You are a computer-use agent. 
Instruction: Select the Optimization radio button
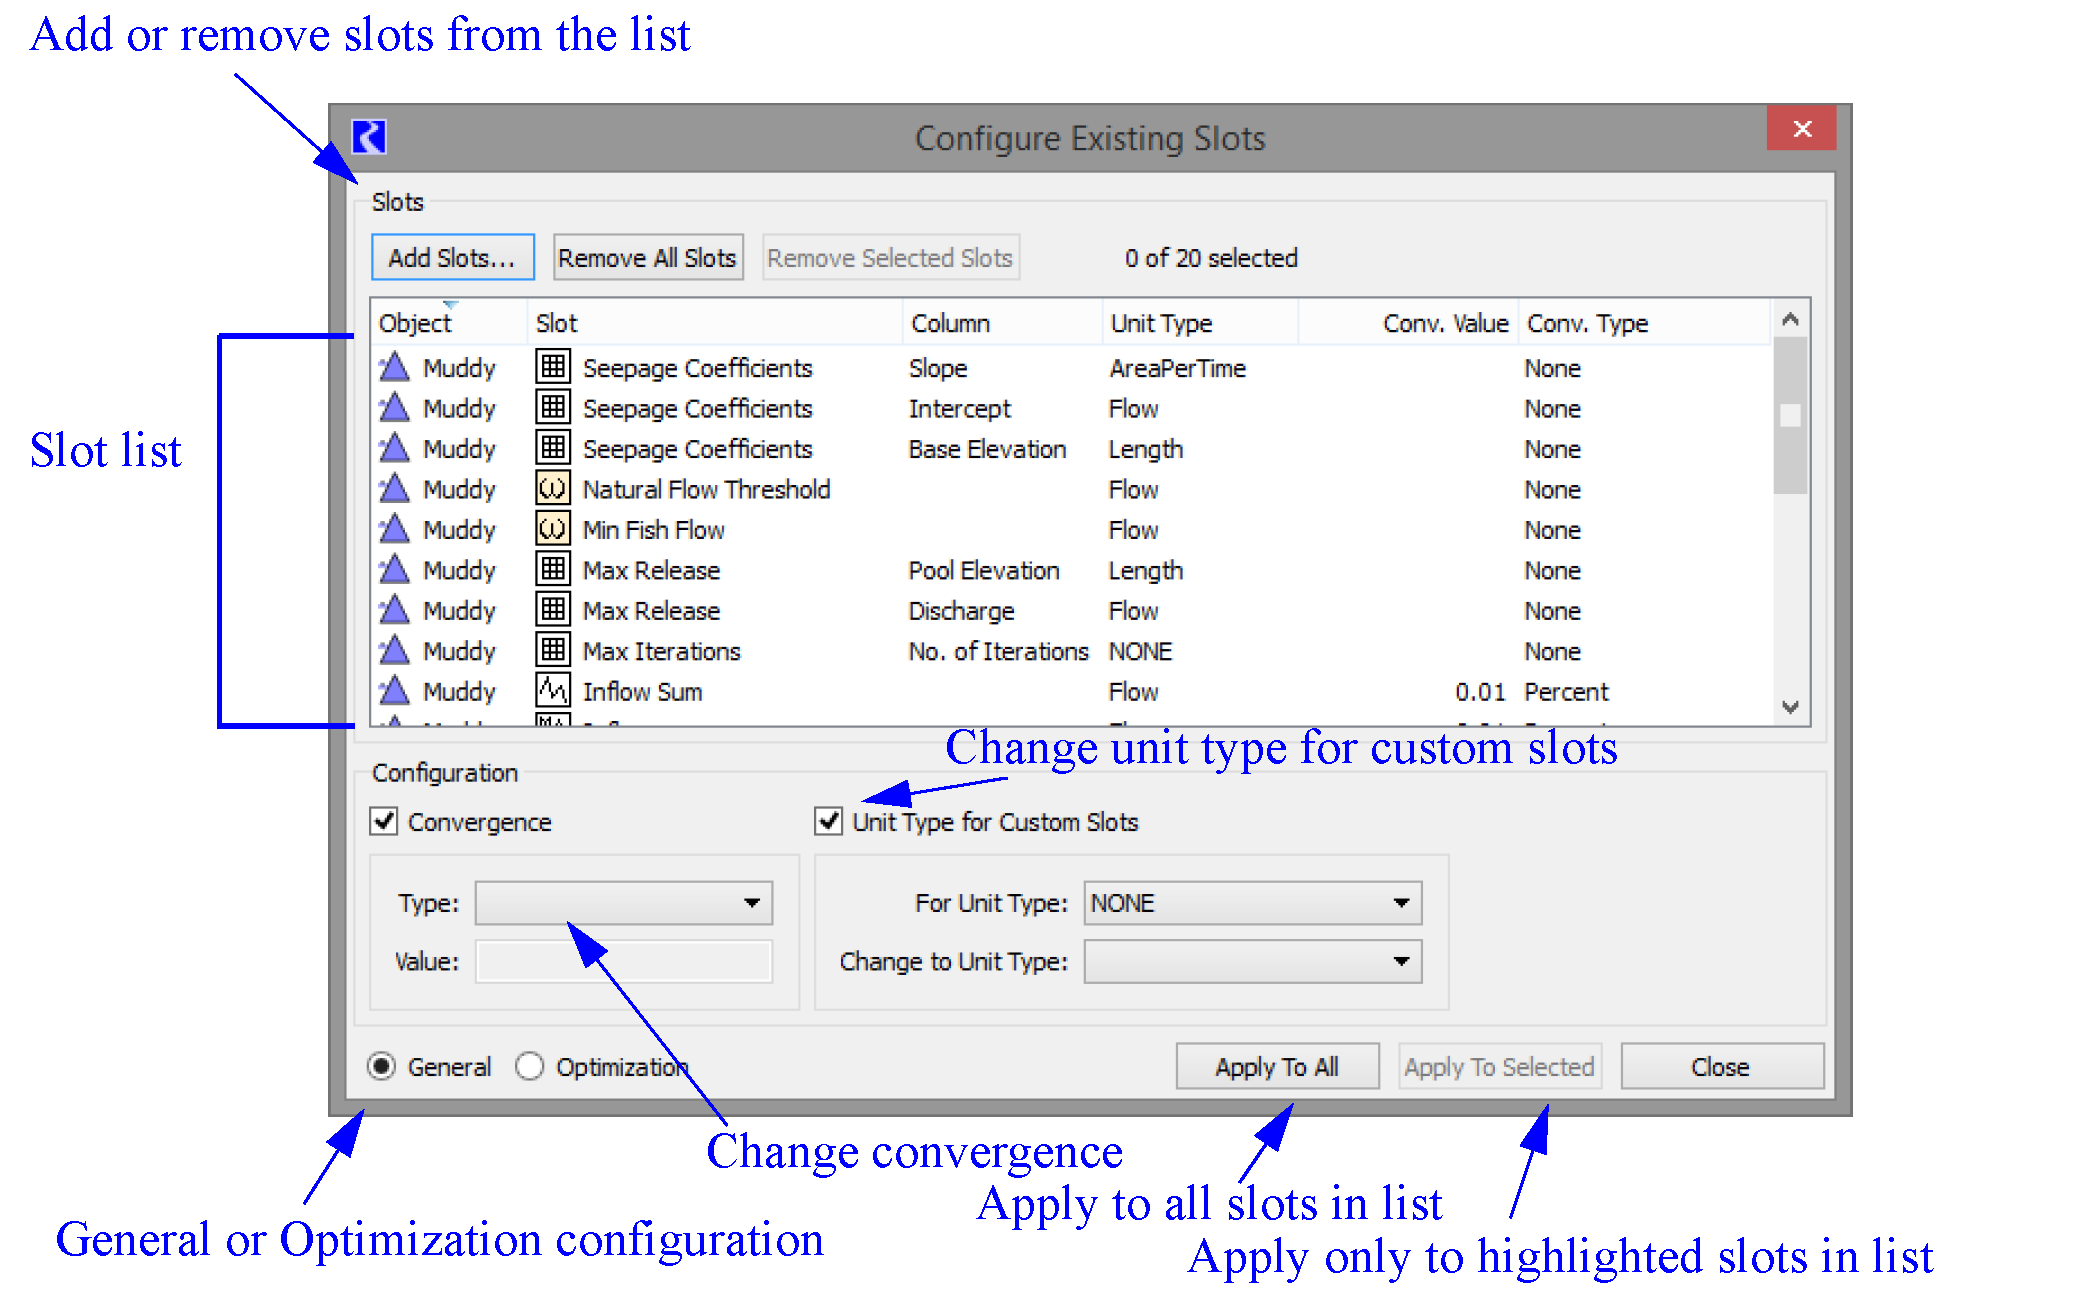coord(529,1066)
